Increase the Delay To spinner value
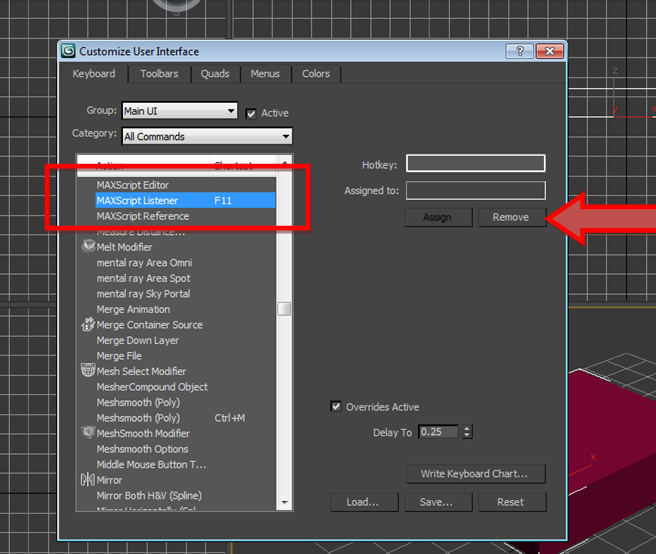656x554 pixels. (x=467, y=428)
